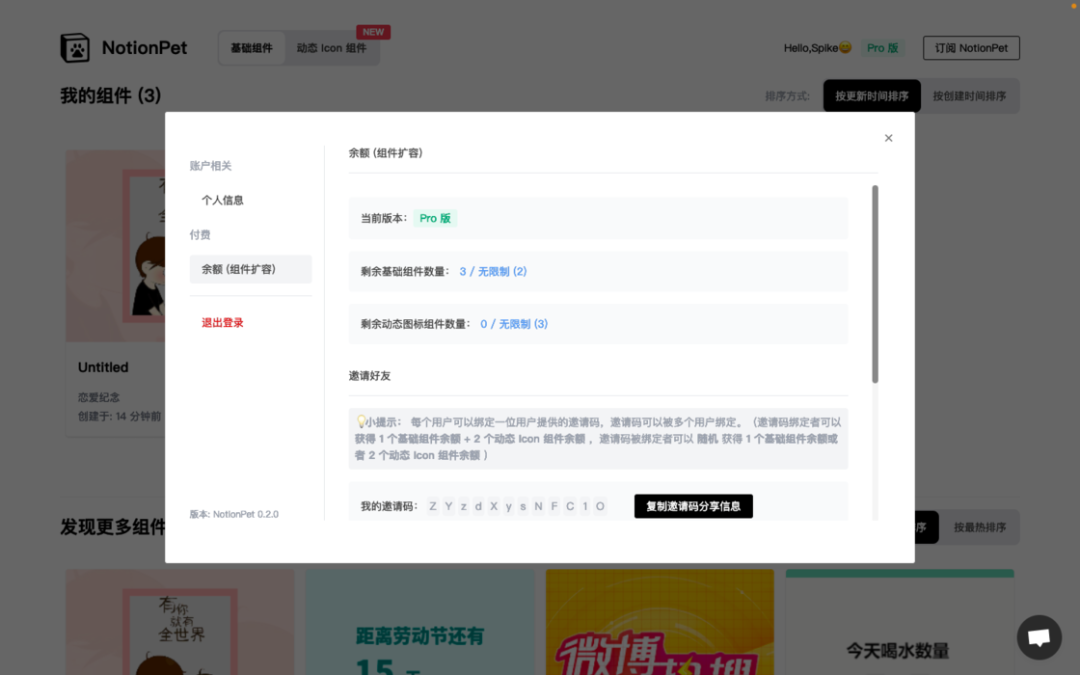Click the value 0 / 无限制 (3)

tap(514, 324)
